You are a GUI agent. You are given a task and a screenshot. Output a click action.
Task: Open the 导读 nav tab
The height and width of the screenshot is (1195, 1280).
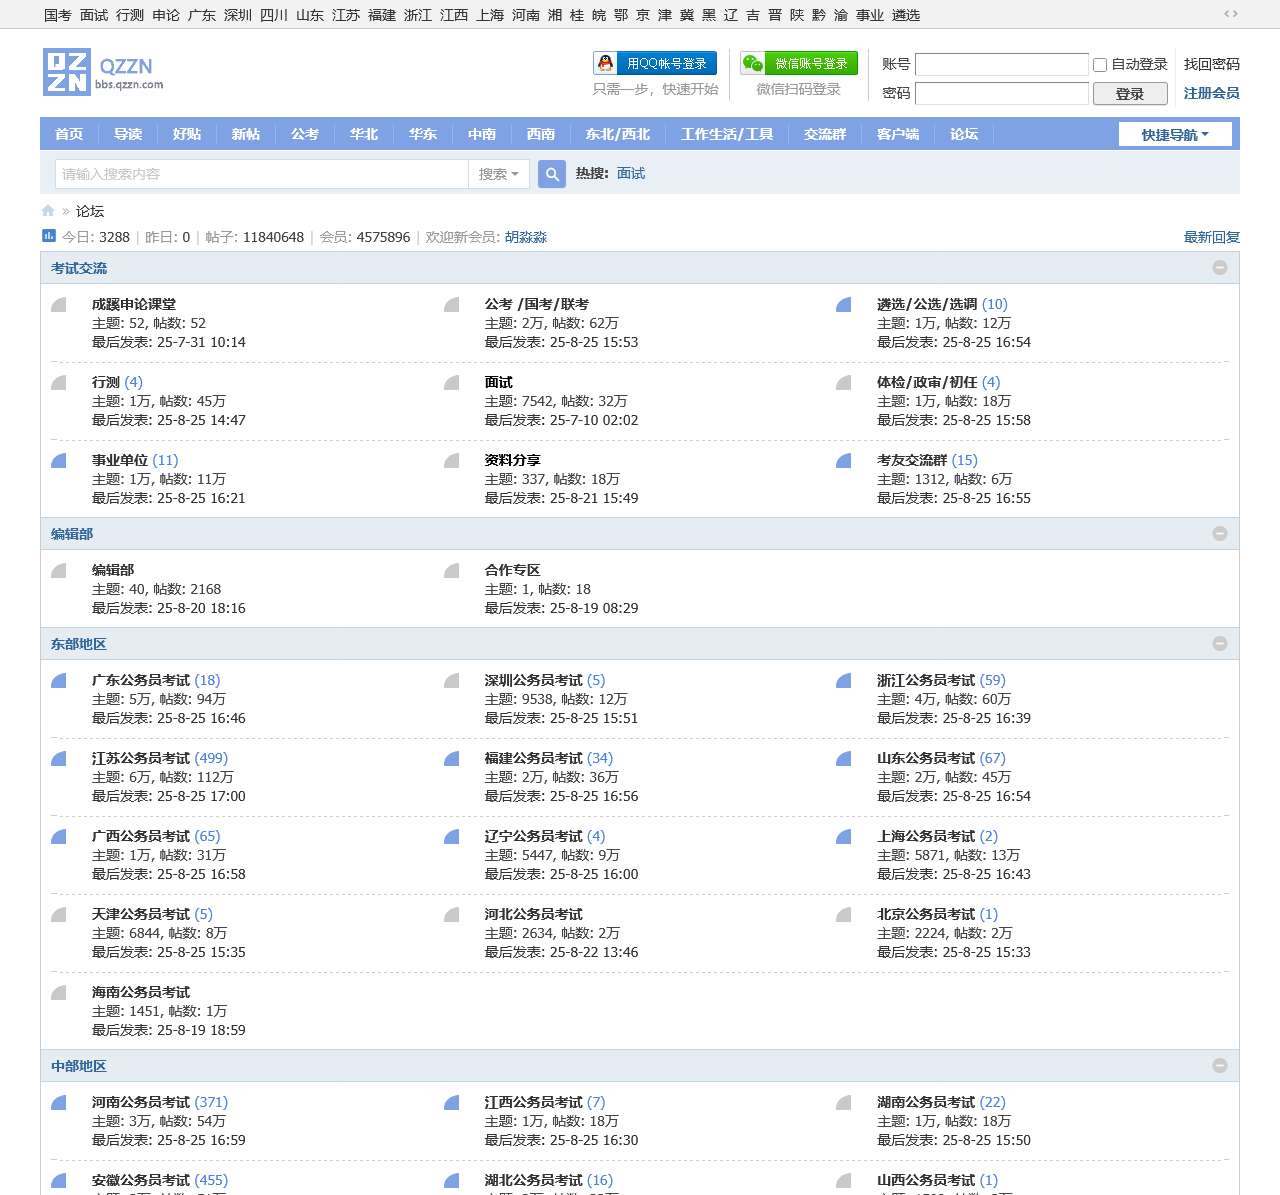click(x=128, y=134)
